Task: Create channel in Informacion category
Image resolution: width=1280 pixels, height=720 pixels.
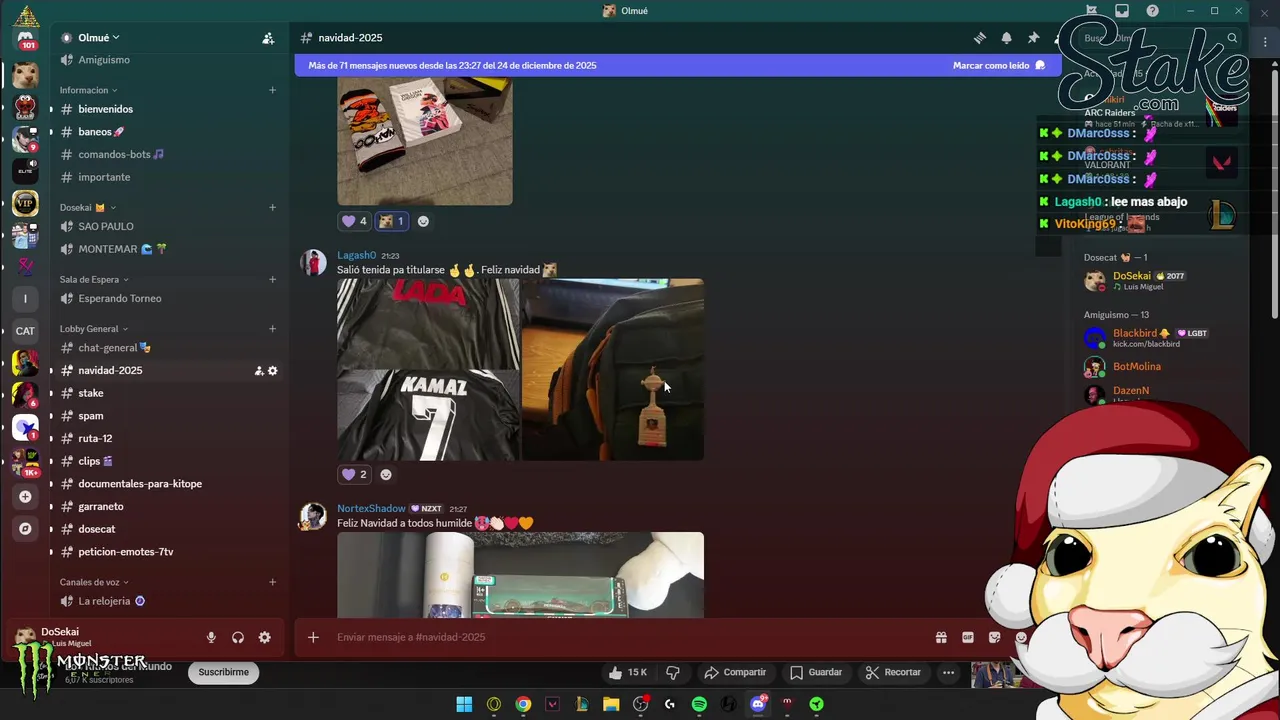Action: 272,90
